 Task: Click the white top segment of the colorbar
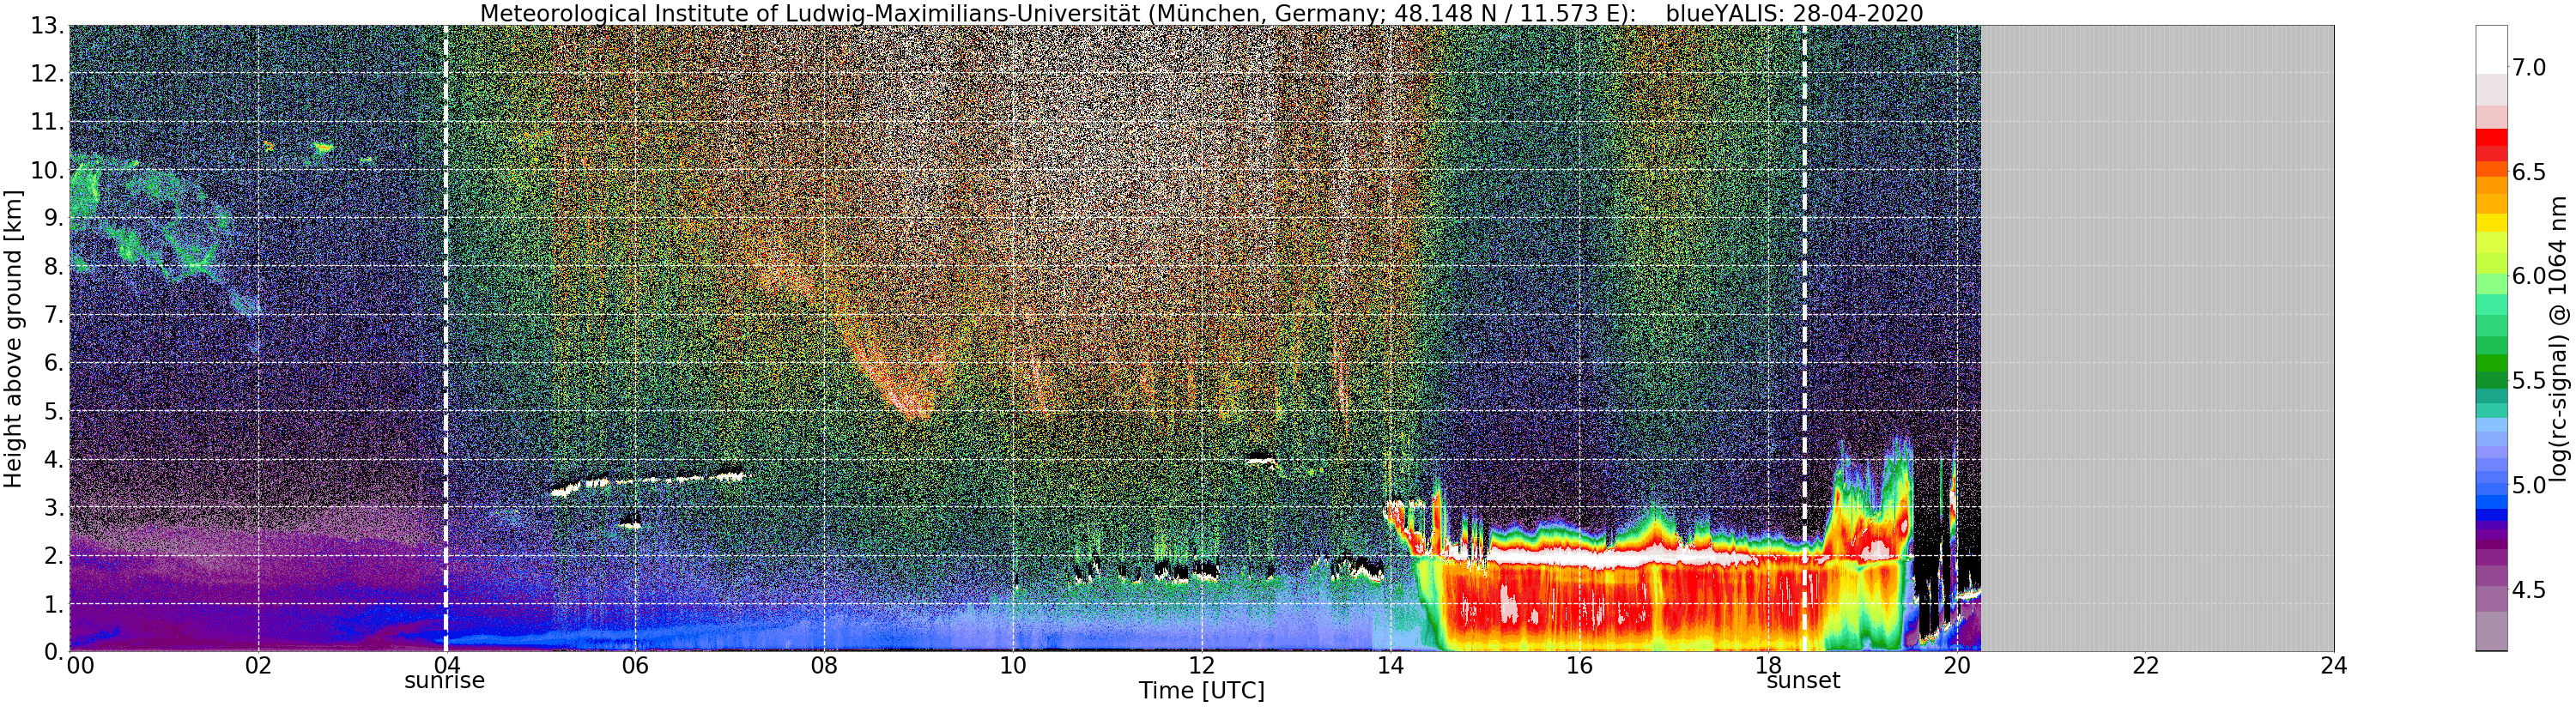[x=2491, y=50]
